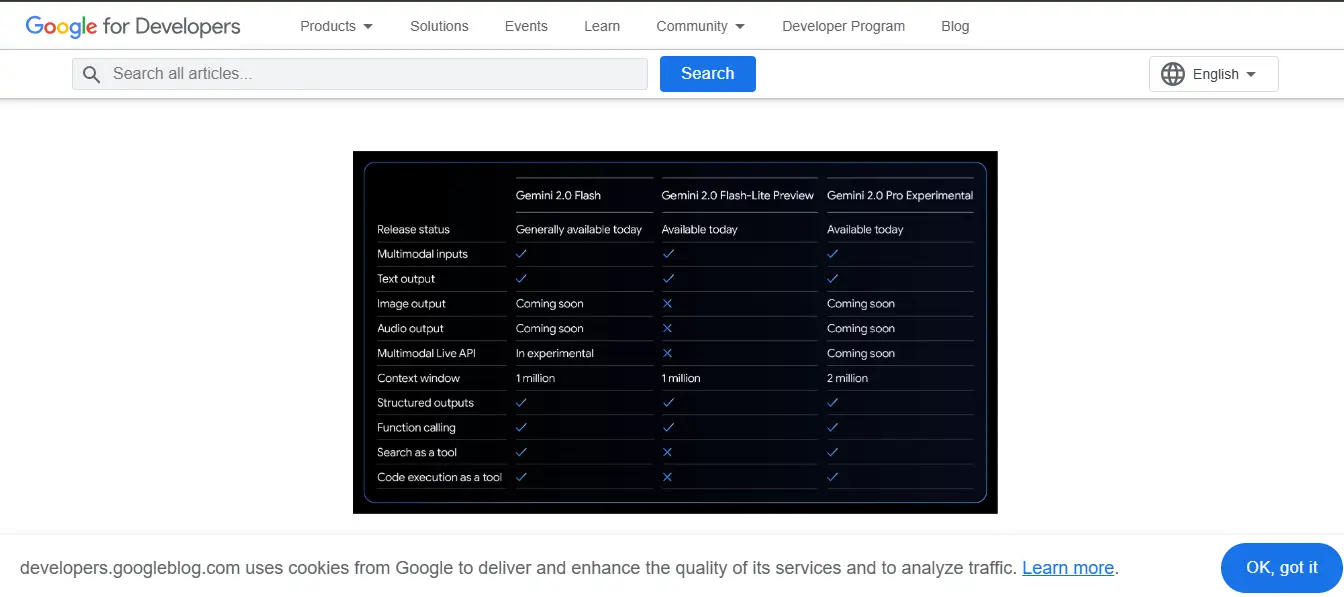The height and width of the screenshot is (597, 1344).
Task: Click the Gemini 2.0 Flash-Lite Preview header
Action: (738, 195)
